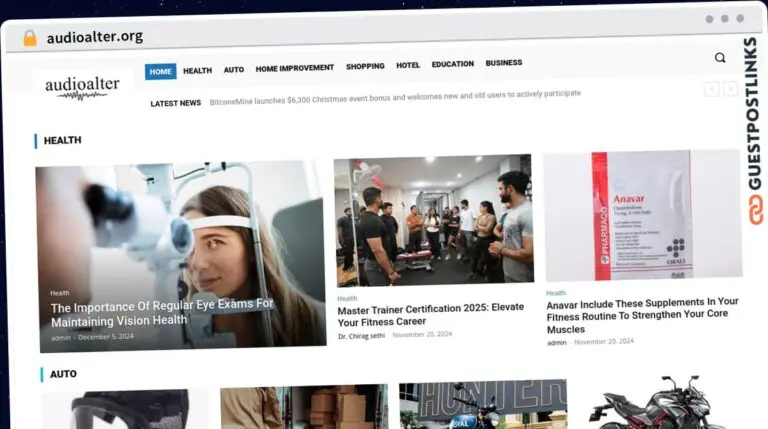
Task: Open article on regular eye exams
Action: pyautogui.click(x=162, y=313)
